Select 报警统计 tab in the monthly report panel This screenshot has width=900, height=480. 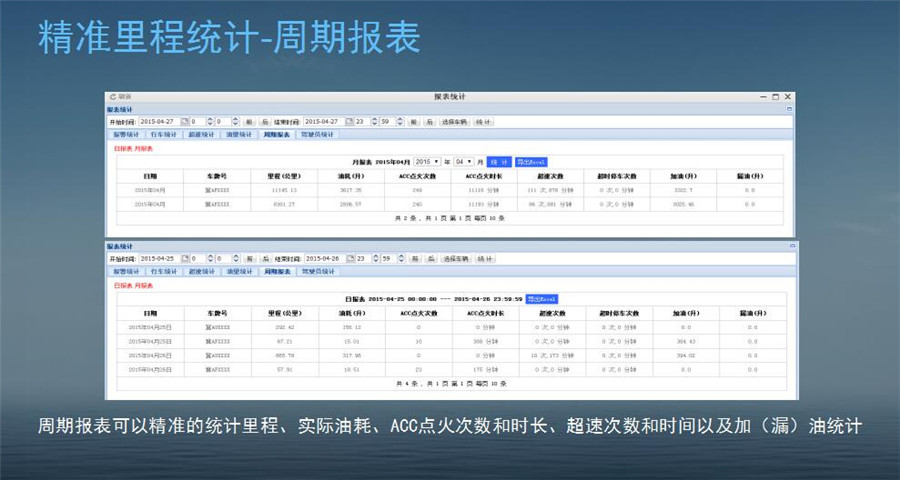(x=126, y=134)
